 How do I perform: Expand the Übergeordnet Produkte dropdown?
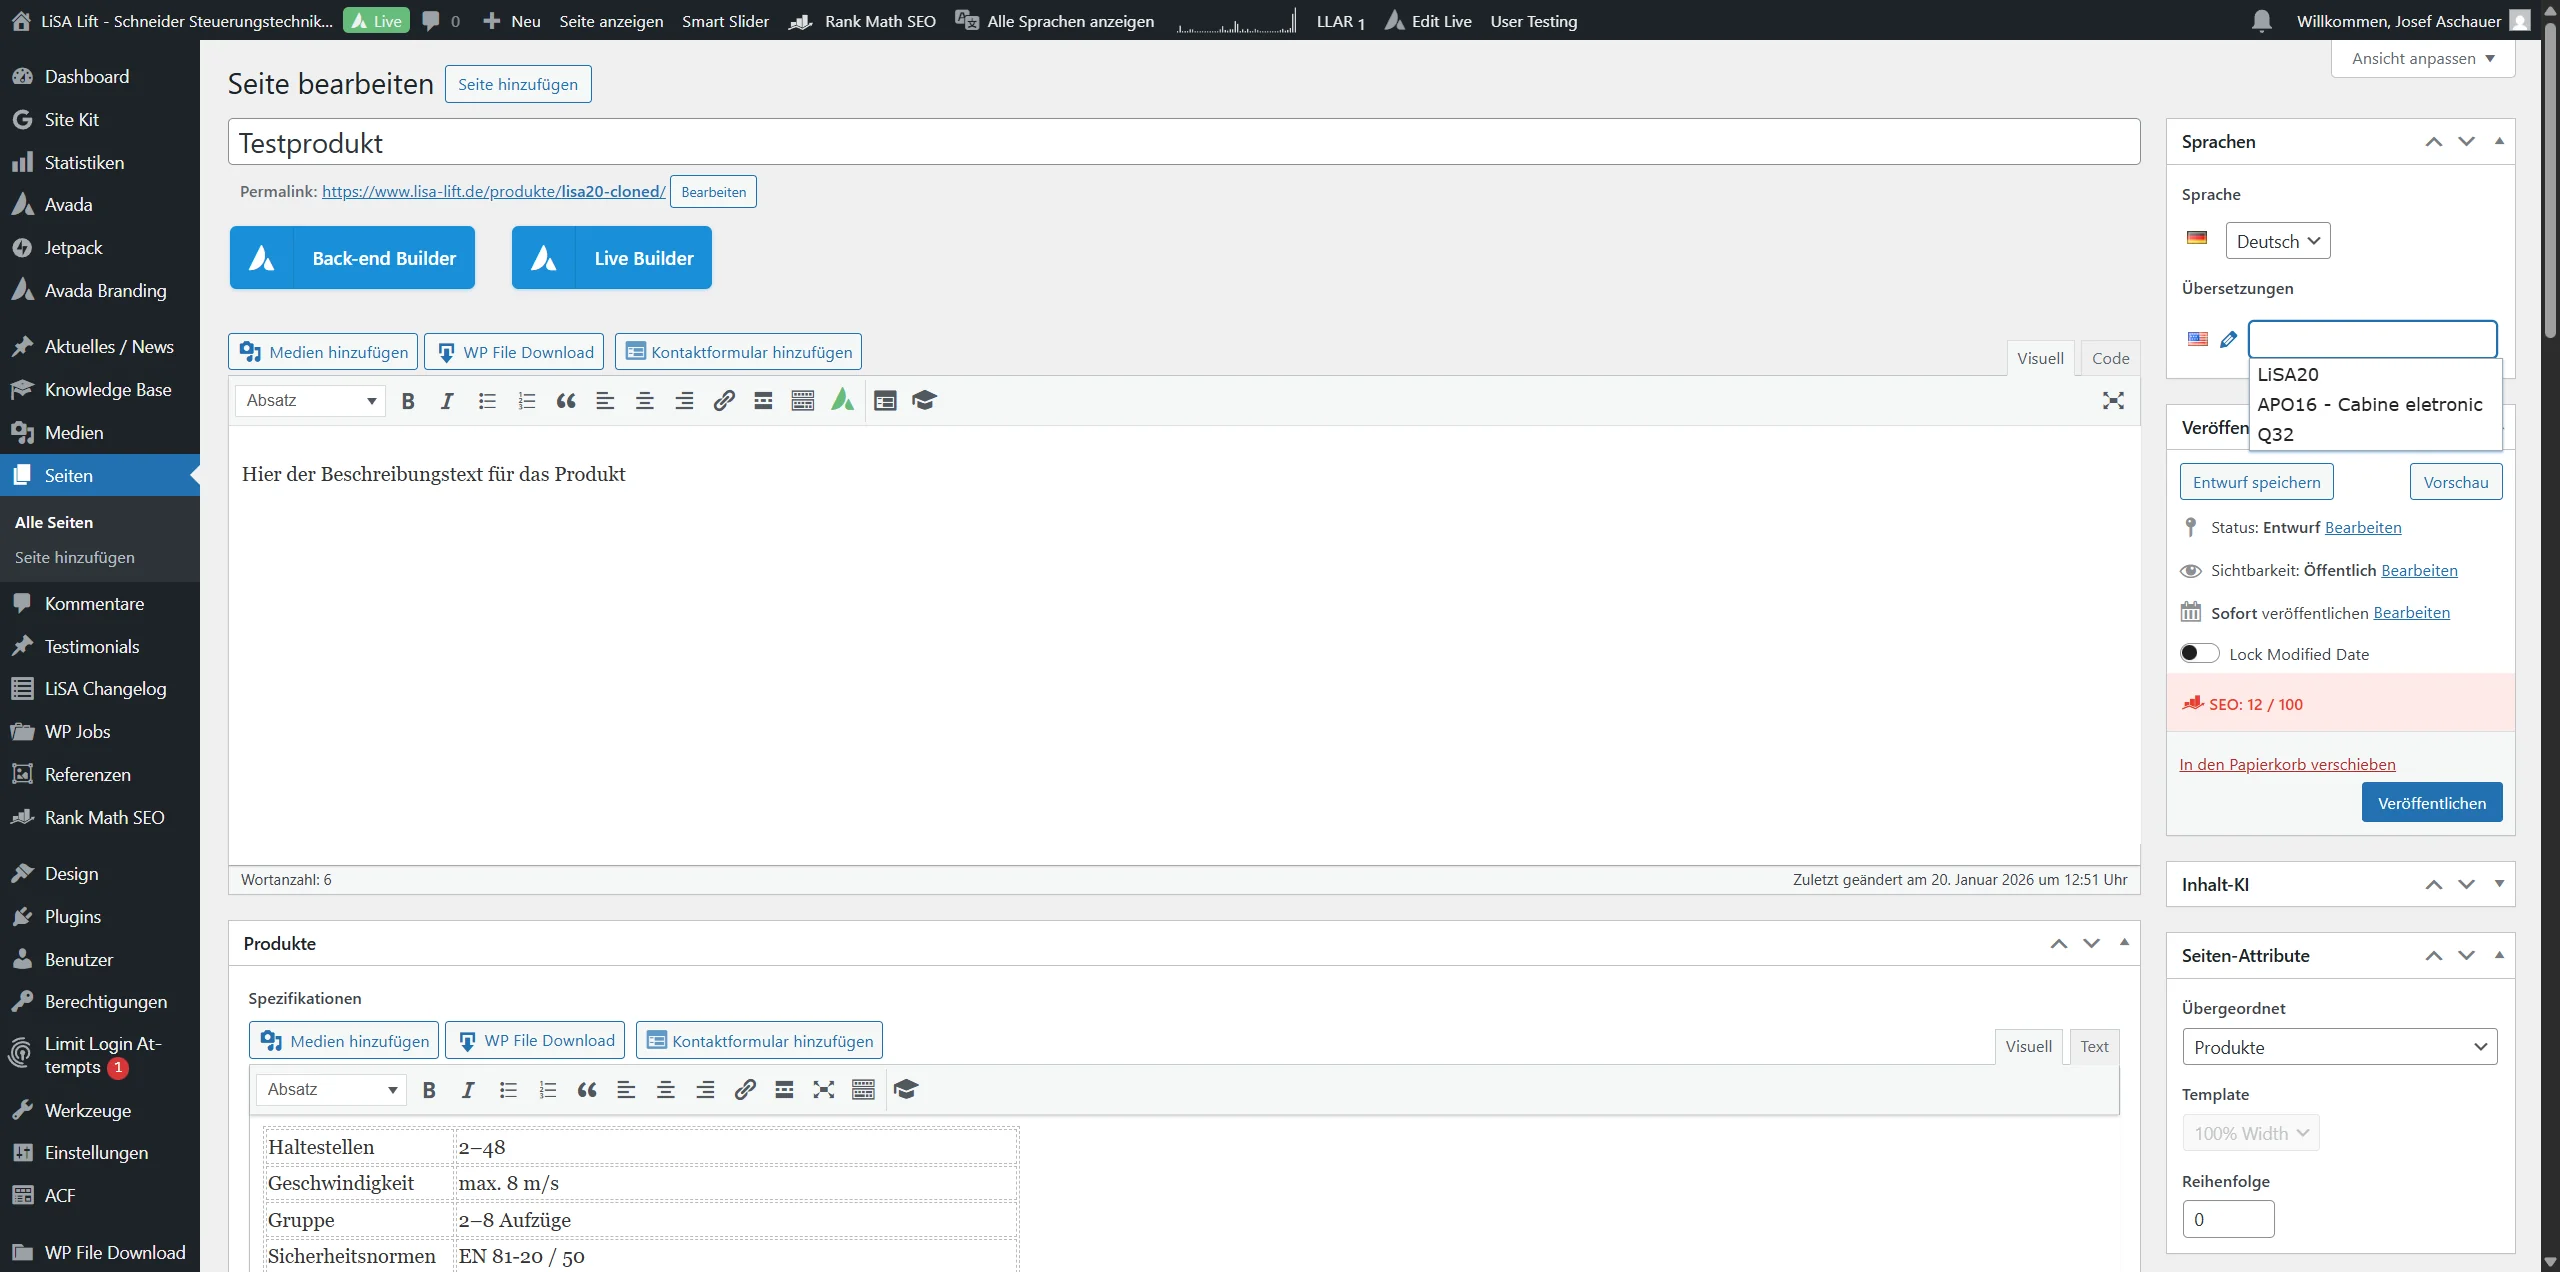2339,1047
